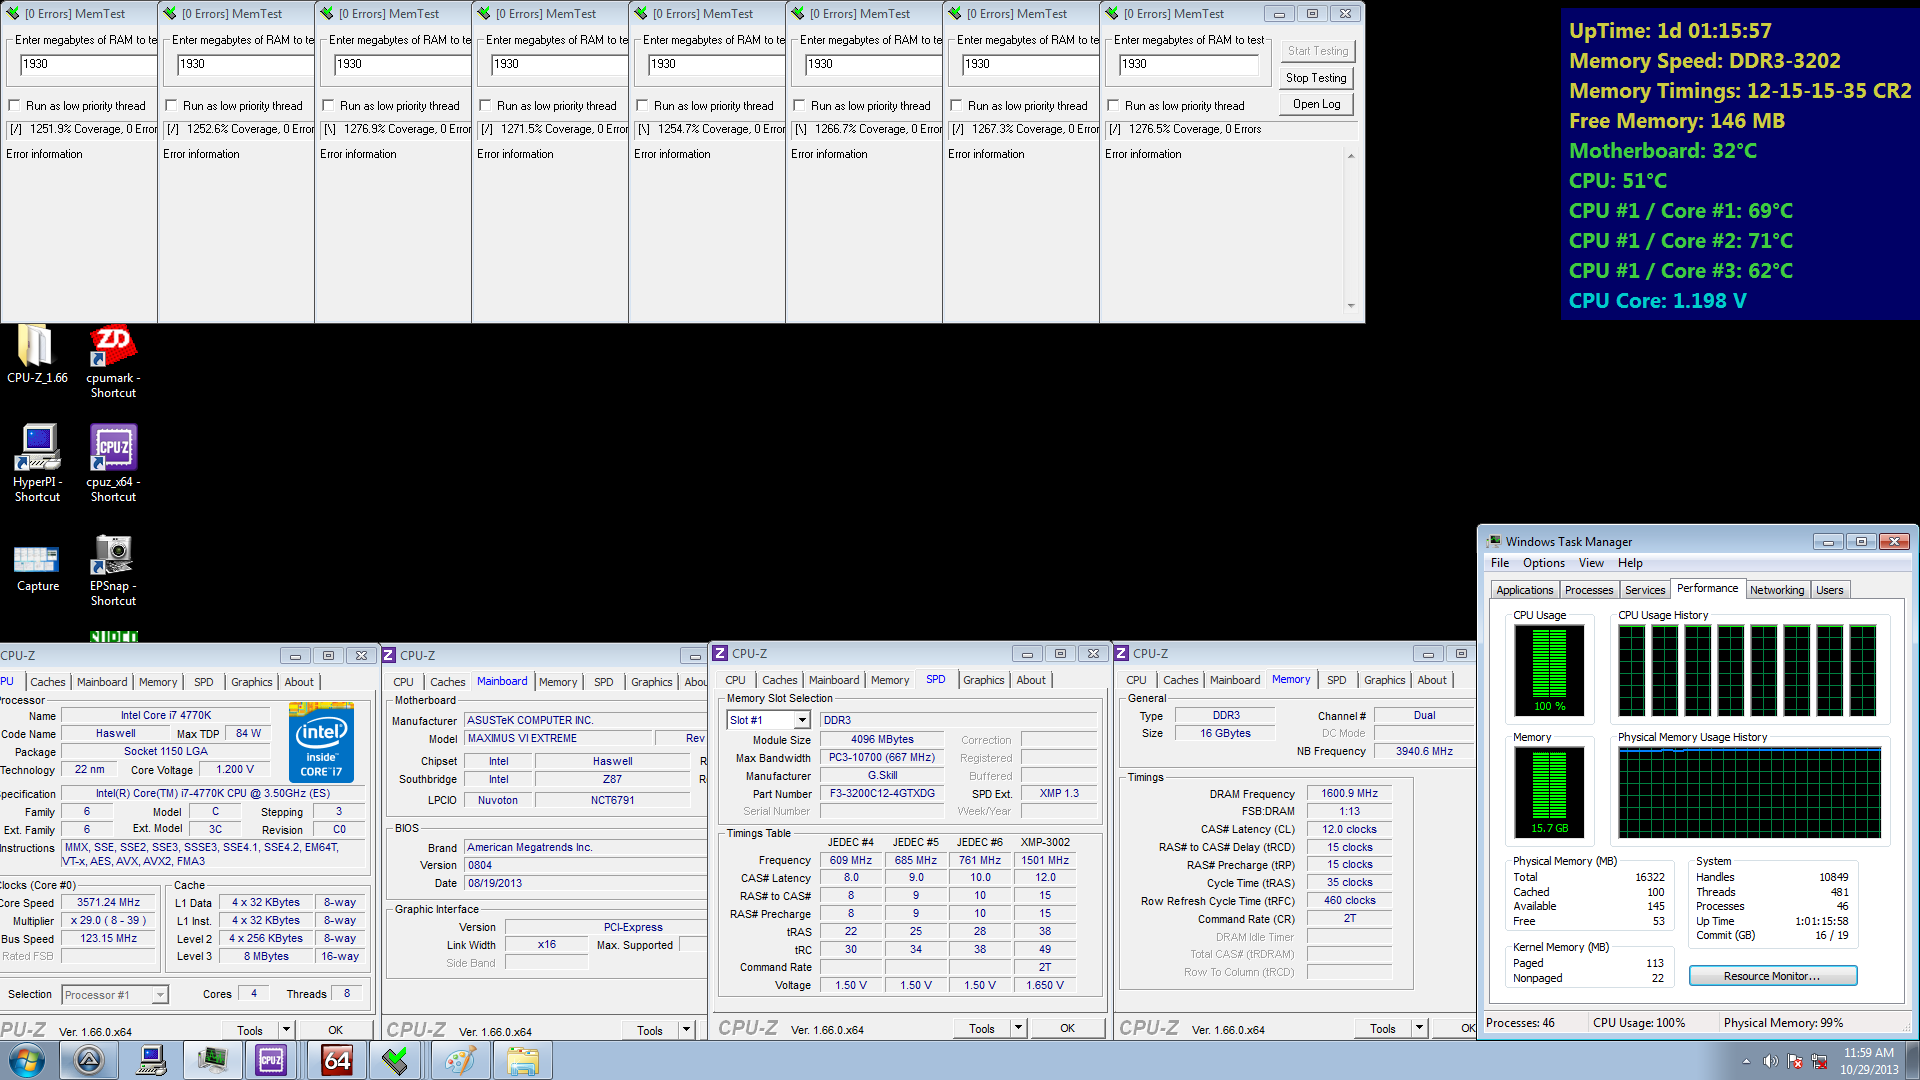
Task: Click the Core Speed value 3571.24 MHz
Action: 108,902
